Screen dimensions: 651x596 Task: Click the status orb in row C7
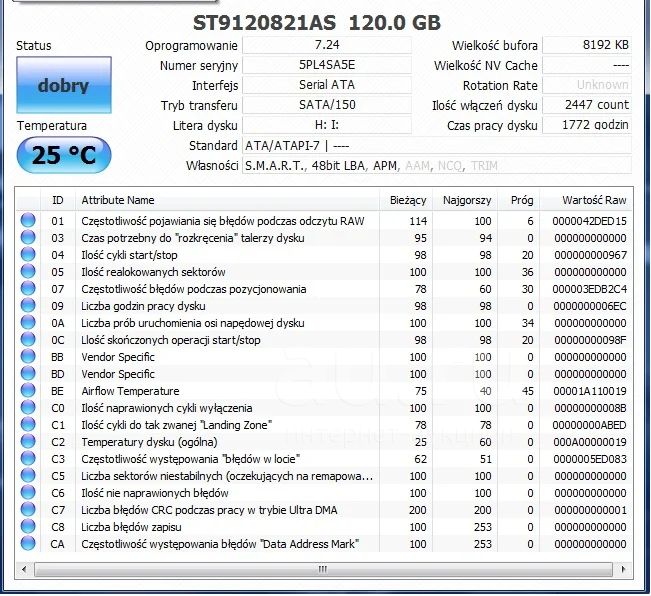(28, 509)
